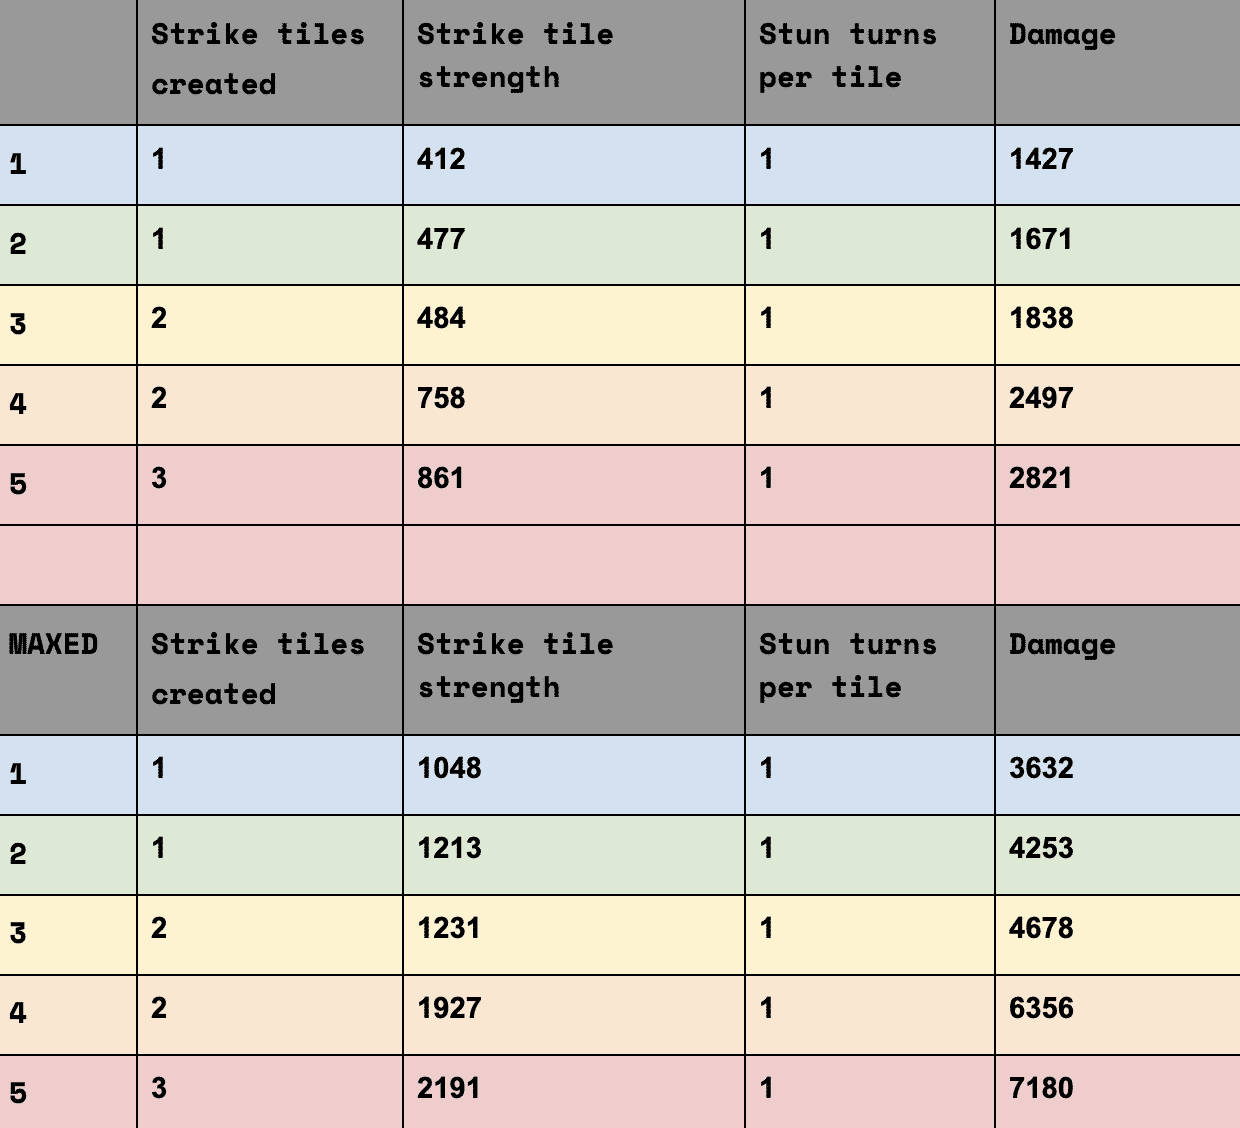The width and height of the screenshot is (1240, 1128).
Task: Select the maxed strength value 1048
Action: [574, 775]
